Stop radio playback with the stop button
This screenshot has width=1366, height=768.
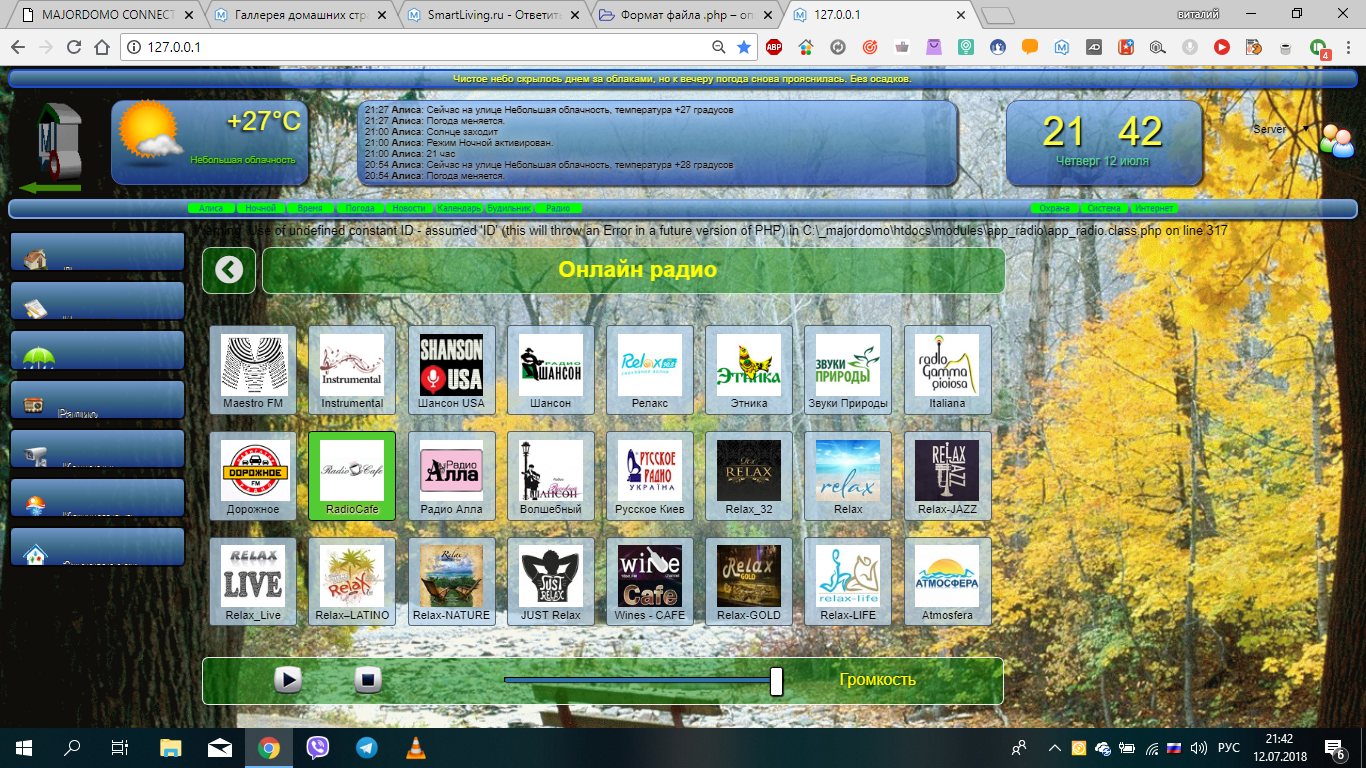[368, 680]
